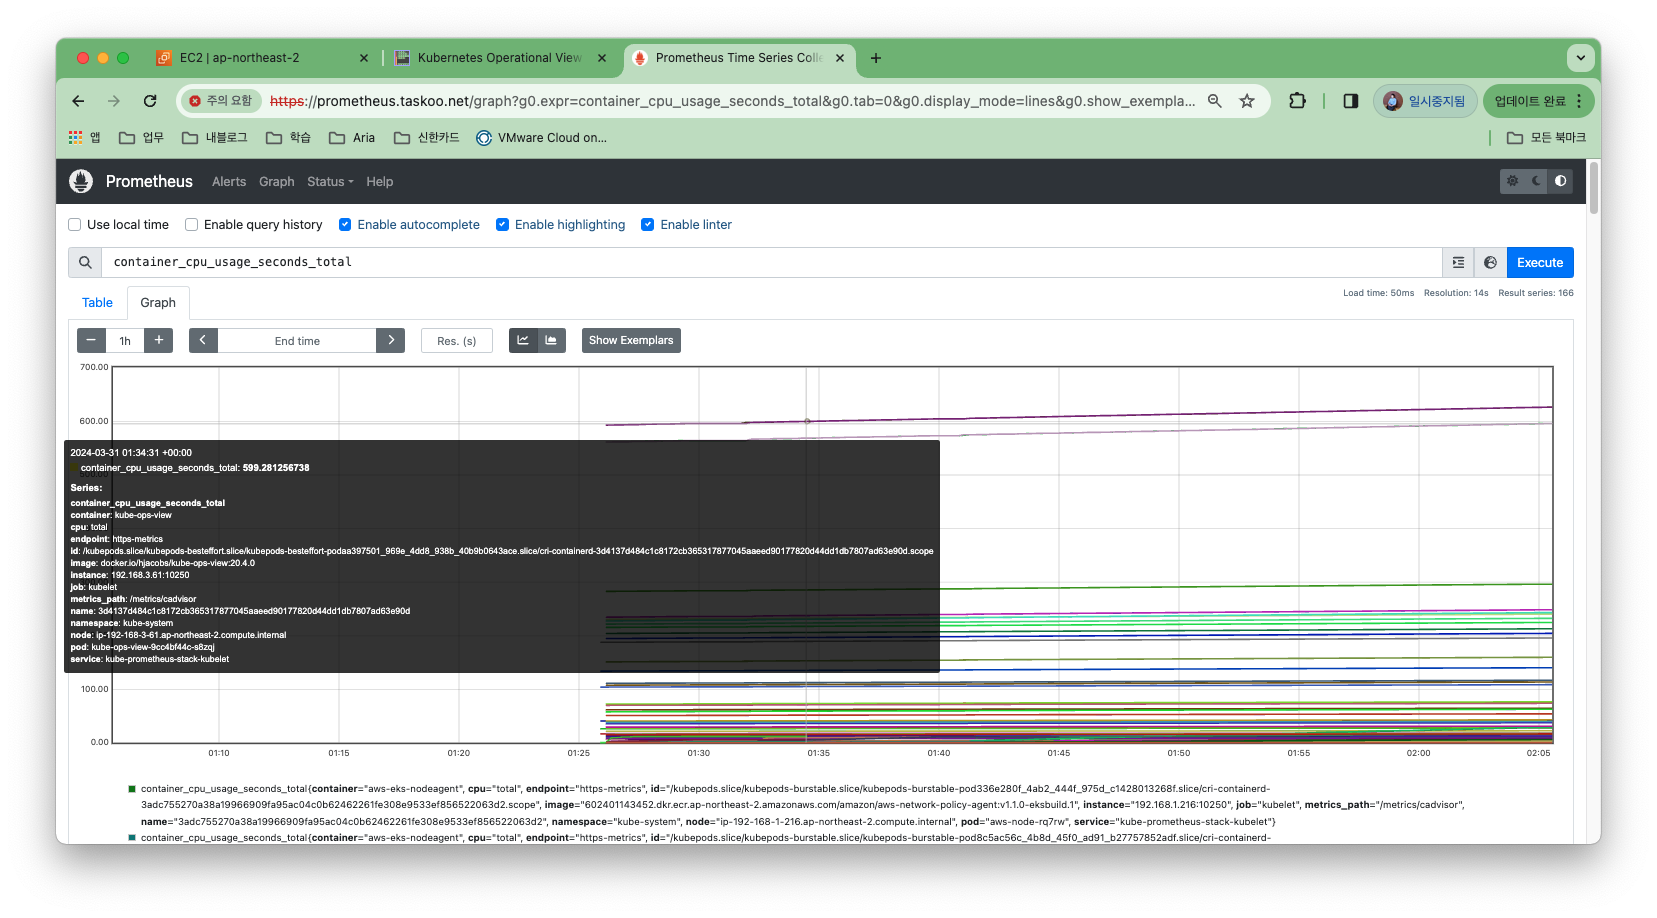Open Alerts page in navbar
The width and height of the screenshot is (1657, 918).
(x=229, y=182)
